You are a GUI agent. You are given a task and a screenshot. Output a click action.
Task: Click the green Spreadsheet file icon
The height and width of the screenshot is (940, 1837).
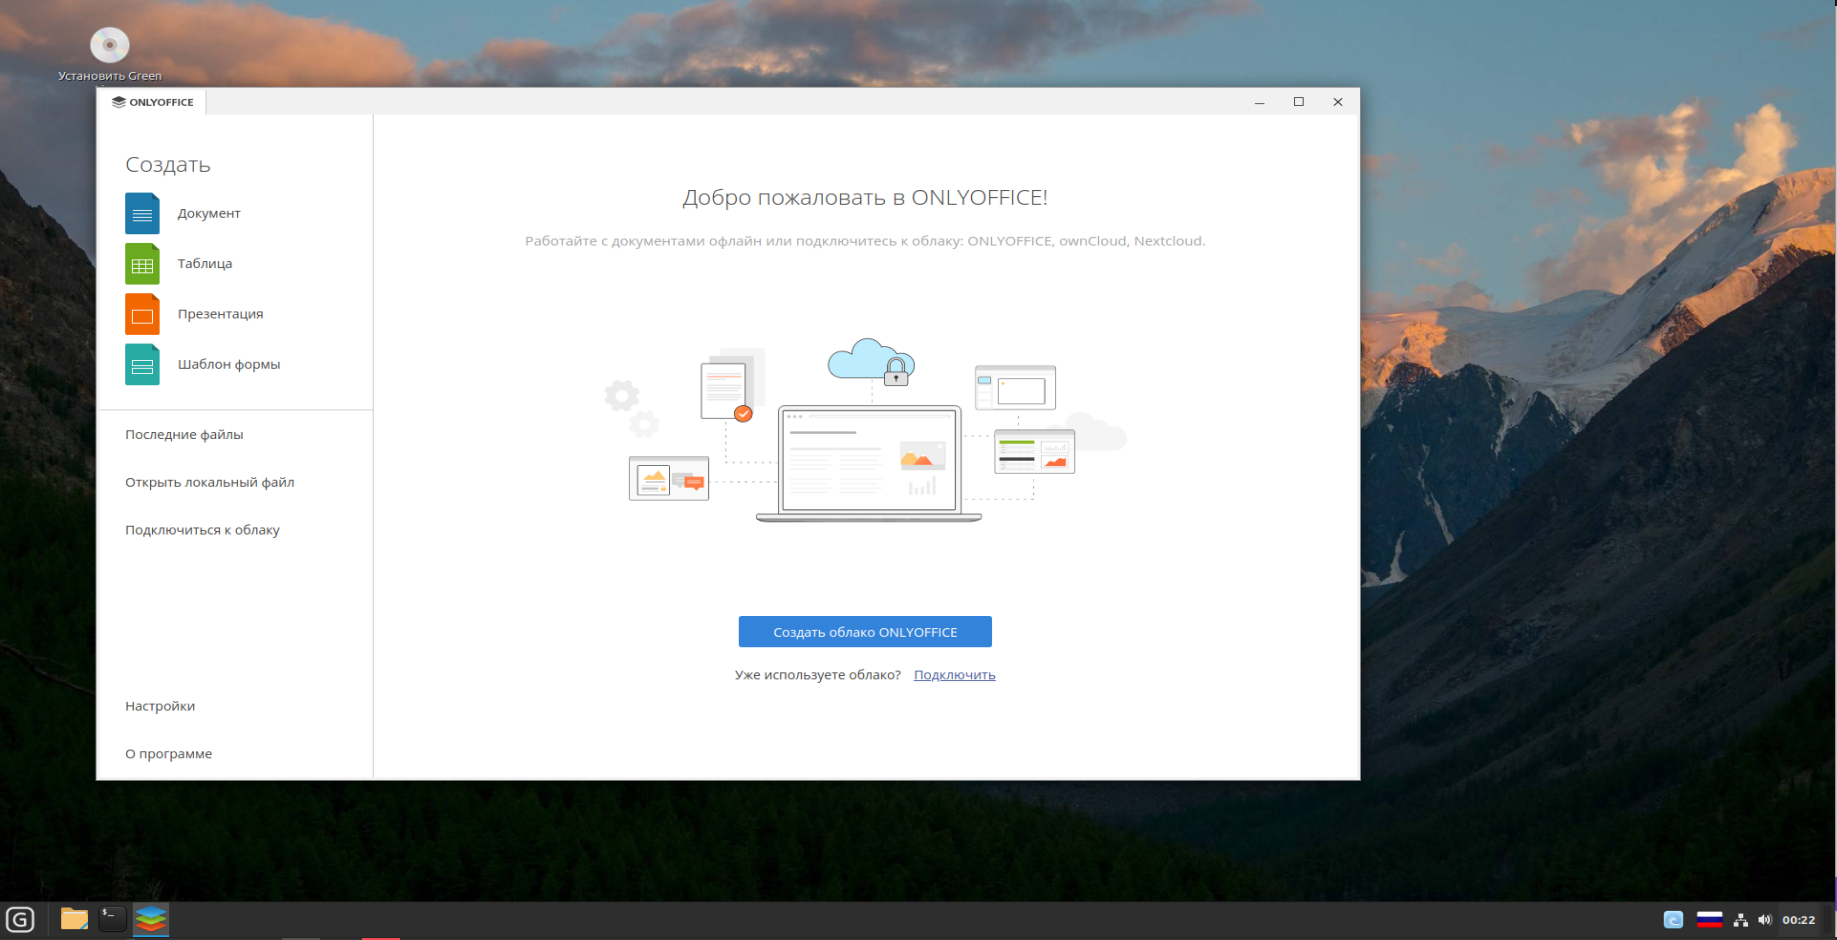tap(142, 264)
